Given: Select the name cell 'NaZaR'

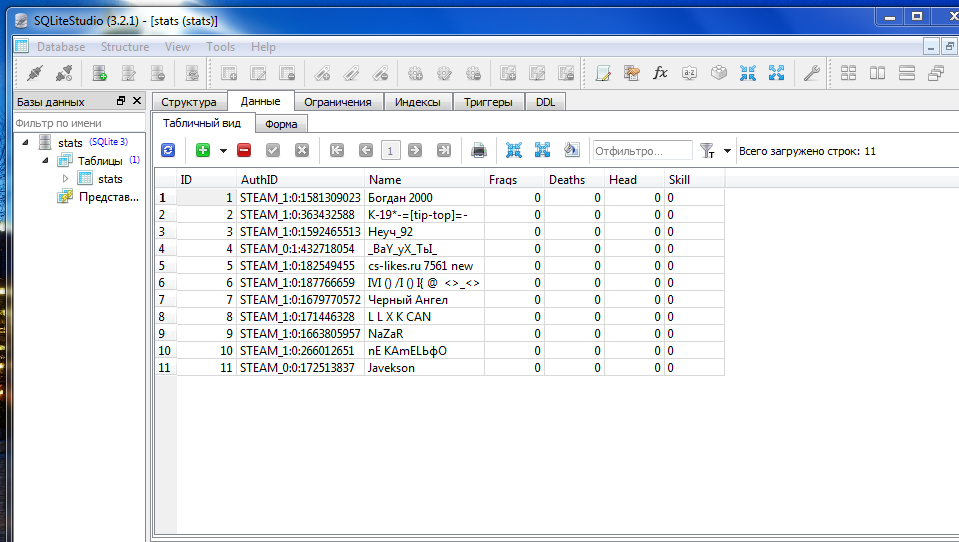Looking at the screenshot, I should [424, 333].
